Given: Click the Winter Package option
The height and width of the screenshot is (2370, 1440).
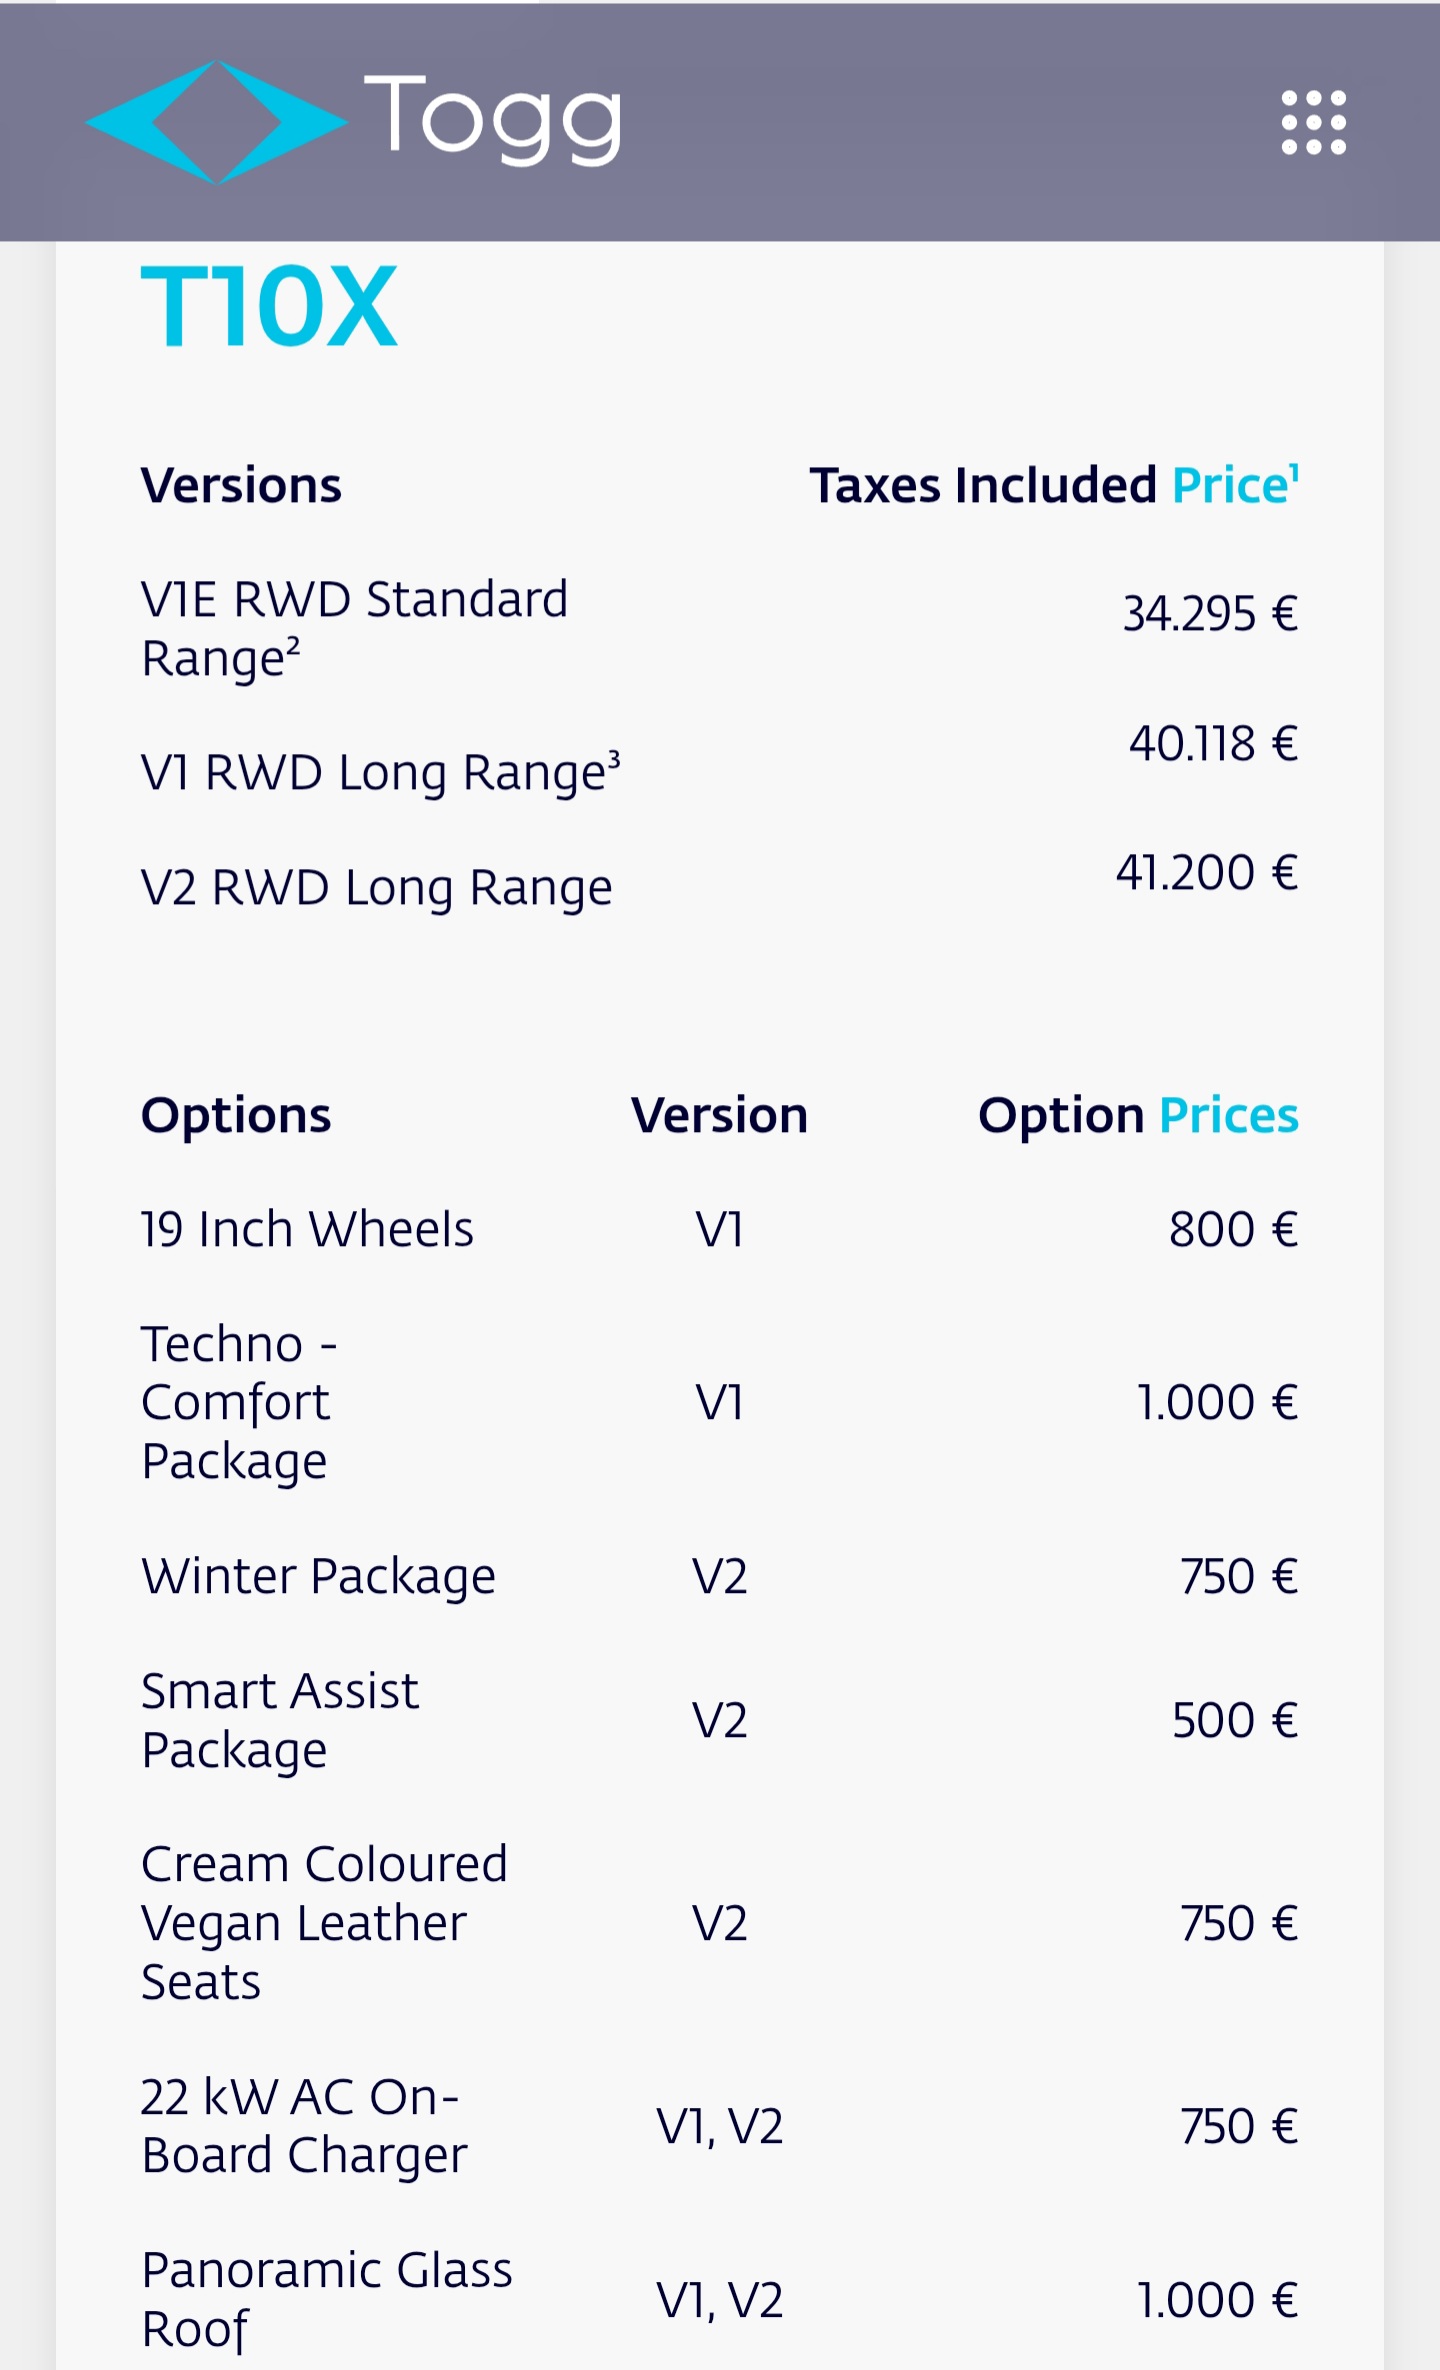Looking at the screenshot, I should point(318,1577).
